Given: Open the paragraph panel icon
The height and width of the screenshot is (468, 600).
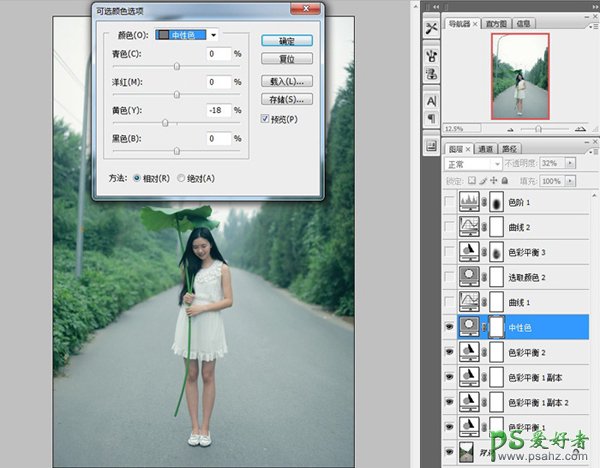Looking at the screenshot, I should pos(431,119).
